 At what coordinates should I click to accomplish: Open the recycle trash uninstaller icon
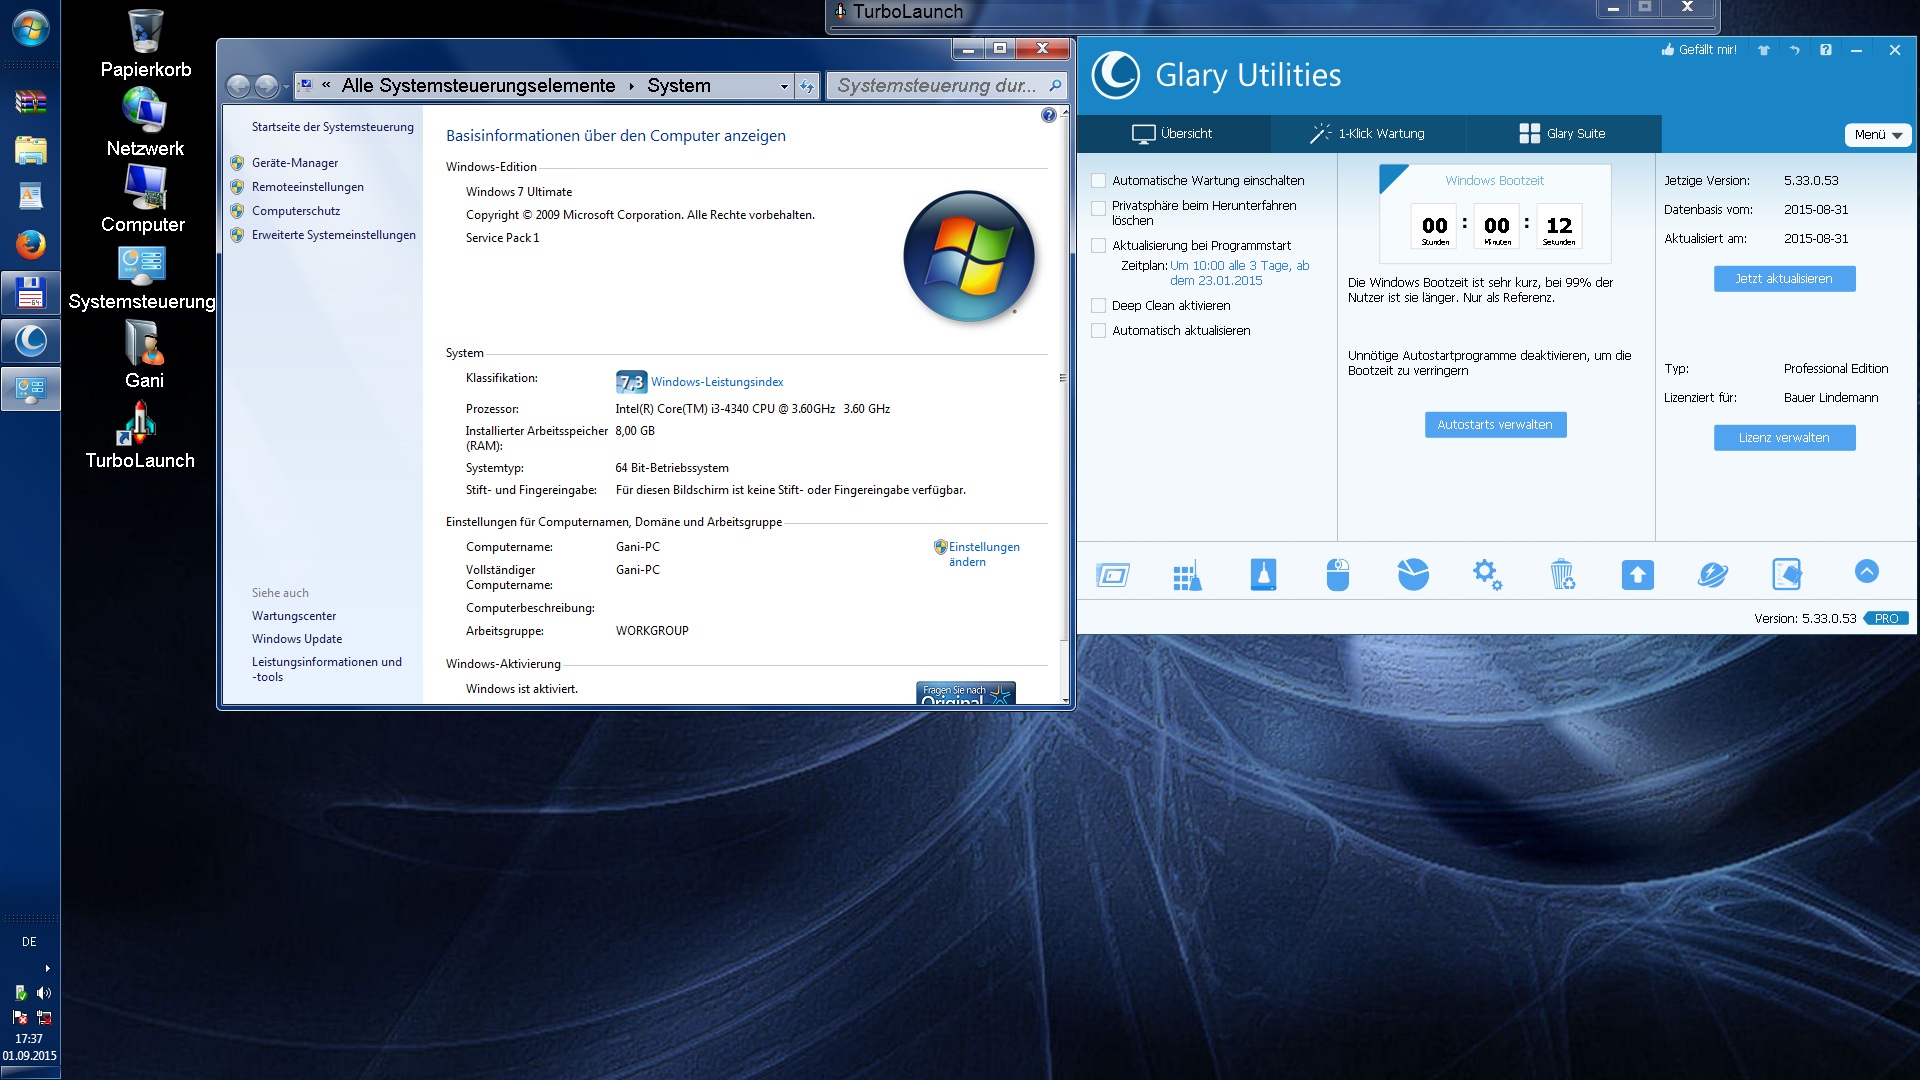point(1562,575)
